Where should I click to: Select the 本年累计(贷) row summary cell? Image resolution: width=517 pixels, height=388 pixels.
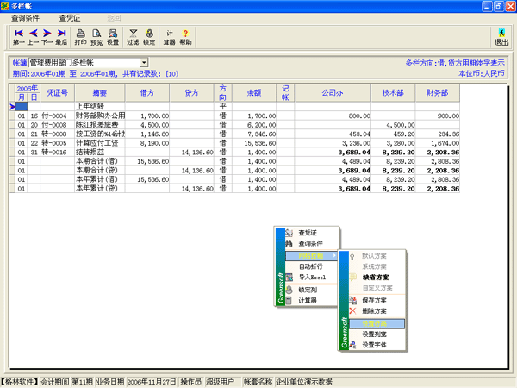tap(100, 188)
